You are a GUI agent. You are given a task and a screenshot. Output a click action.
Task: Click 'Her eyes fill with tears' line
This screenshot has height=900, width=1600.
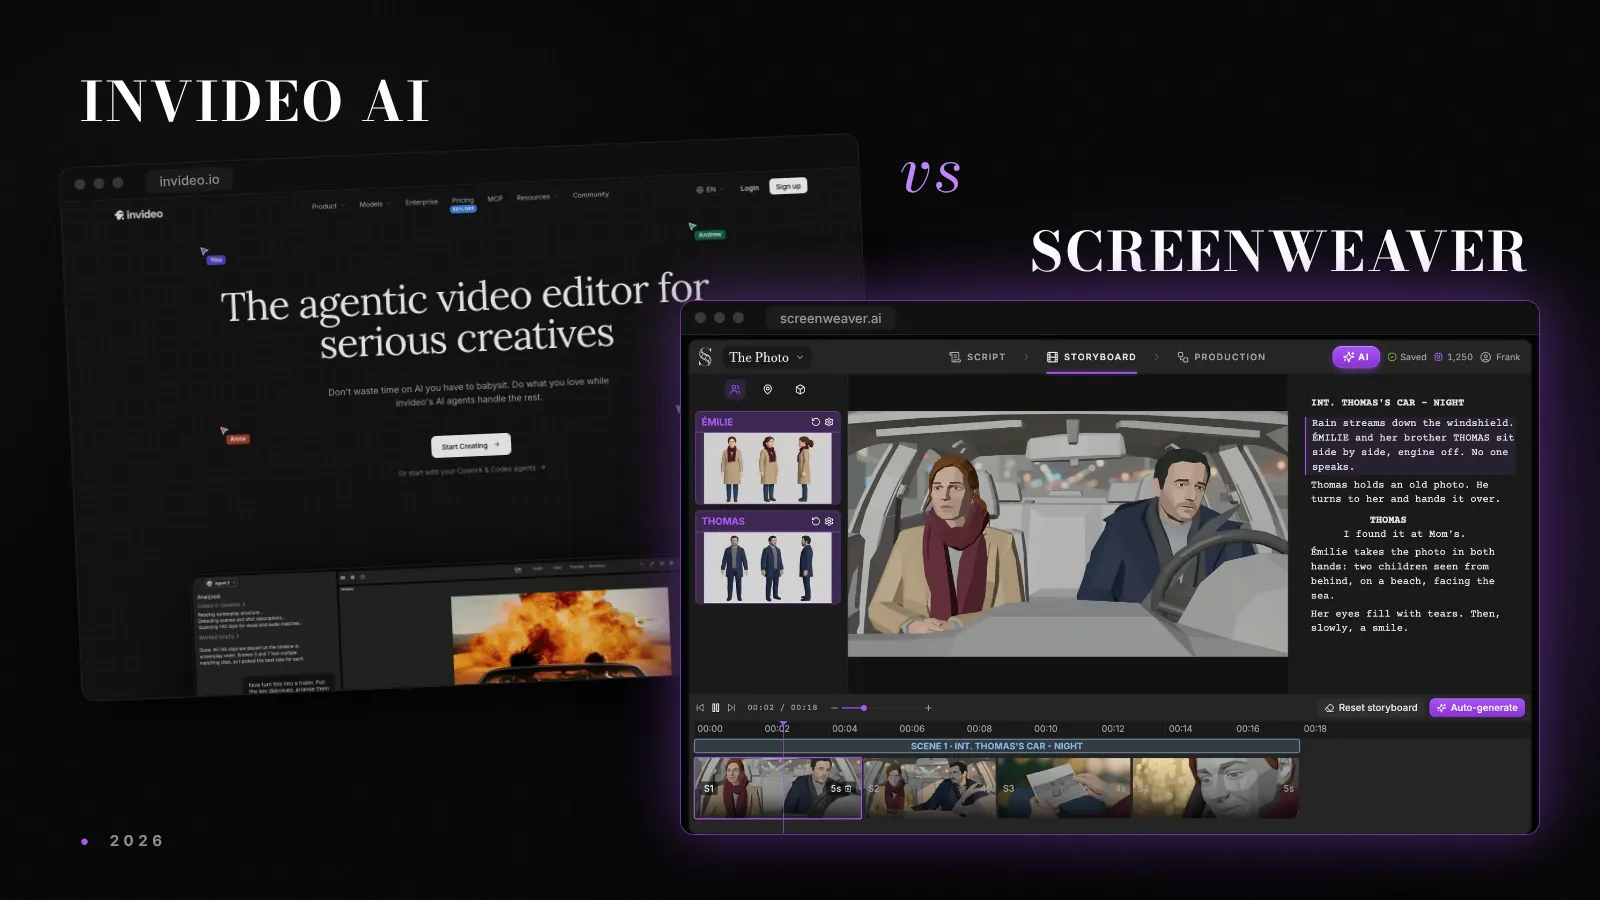click(x=1405, y=621)
